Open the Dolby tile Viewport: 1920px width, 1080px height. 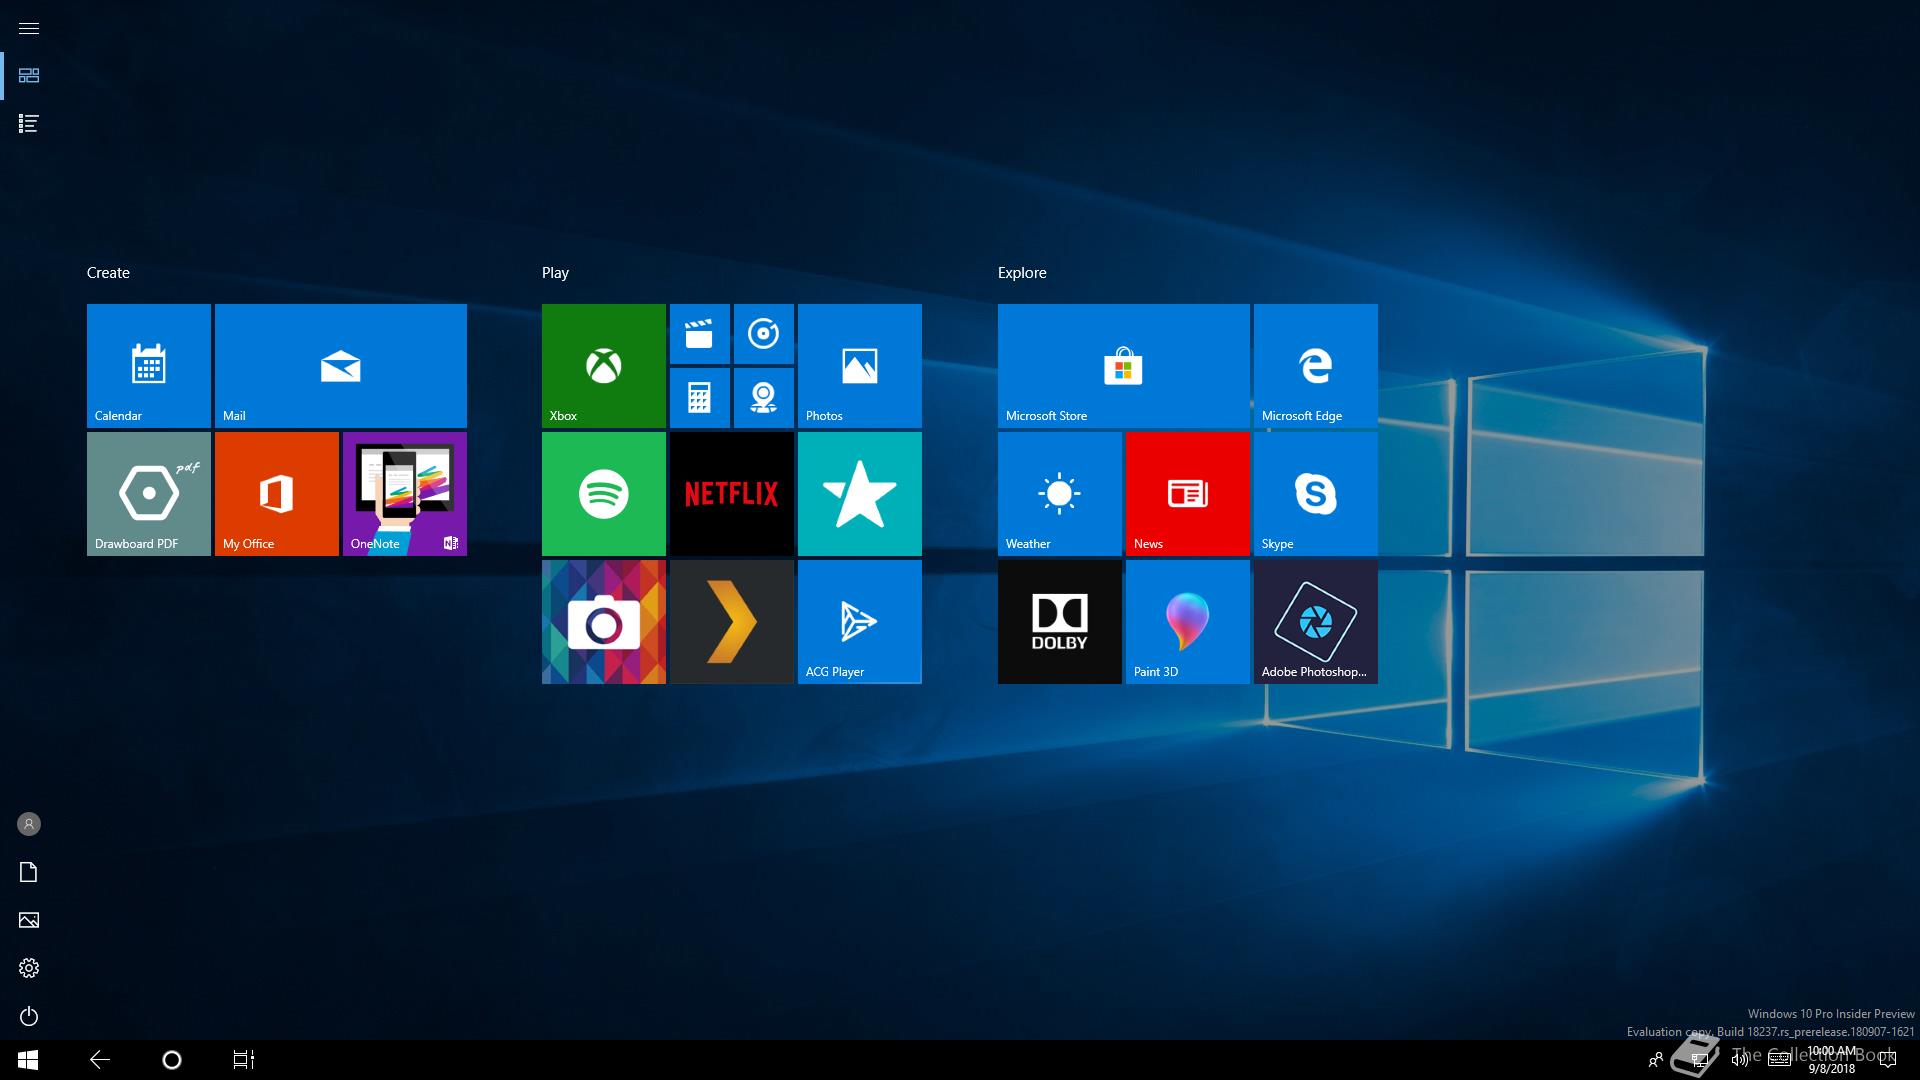coord(1060,622)
